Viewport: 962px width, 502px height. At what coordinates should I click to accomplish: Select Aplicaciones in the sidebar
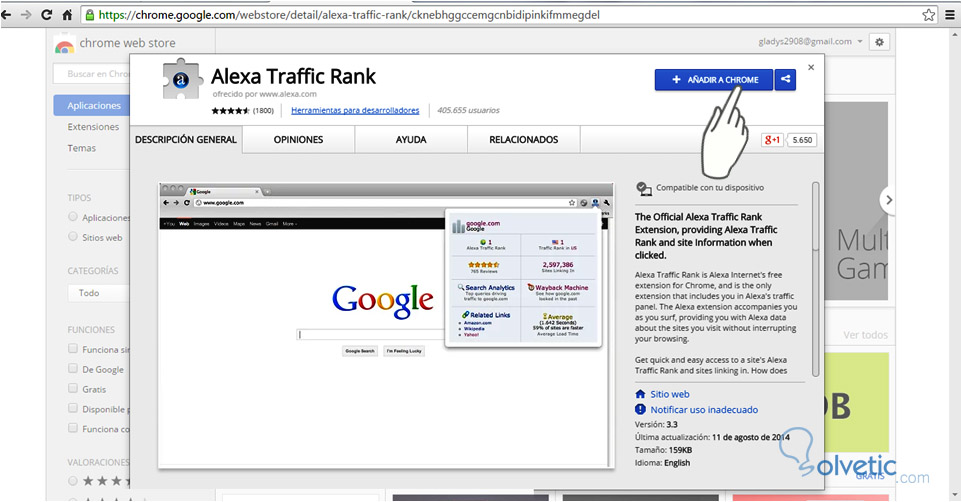tap(92, 106)
